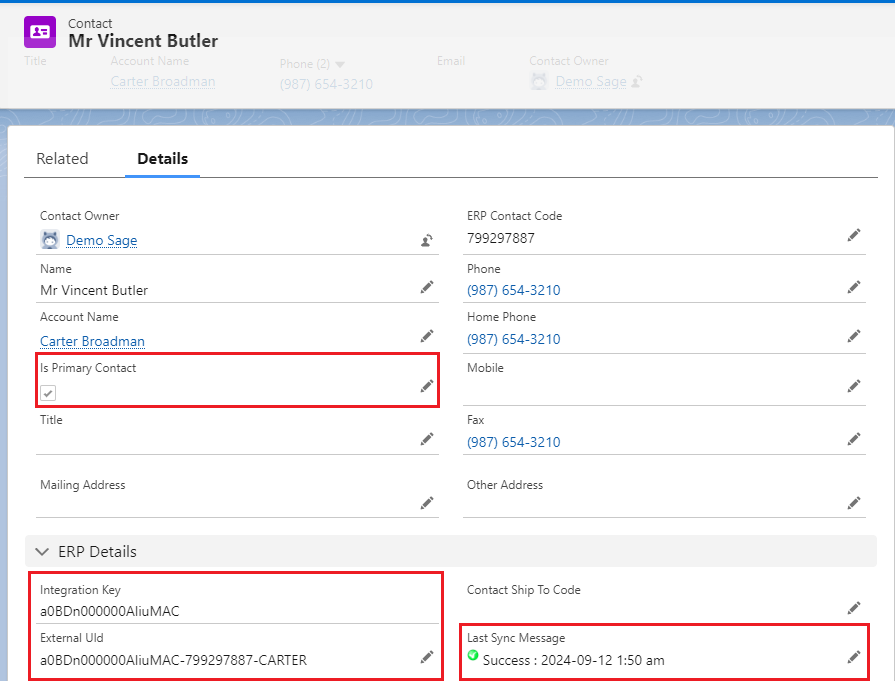Click pencil icon for External UId
This screenshot has height=683, width=895.
click(x=427, y=657)
